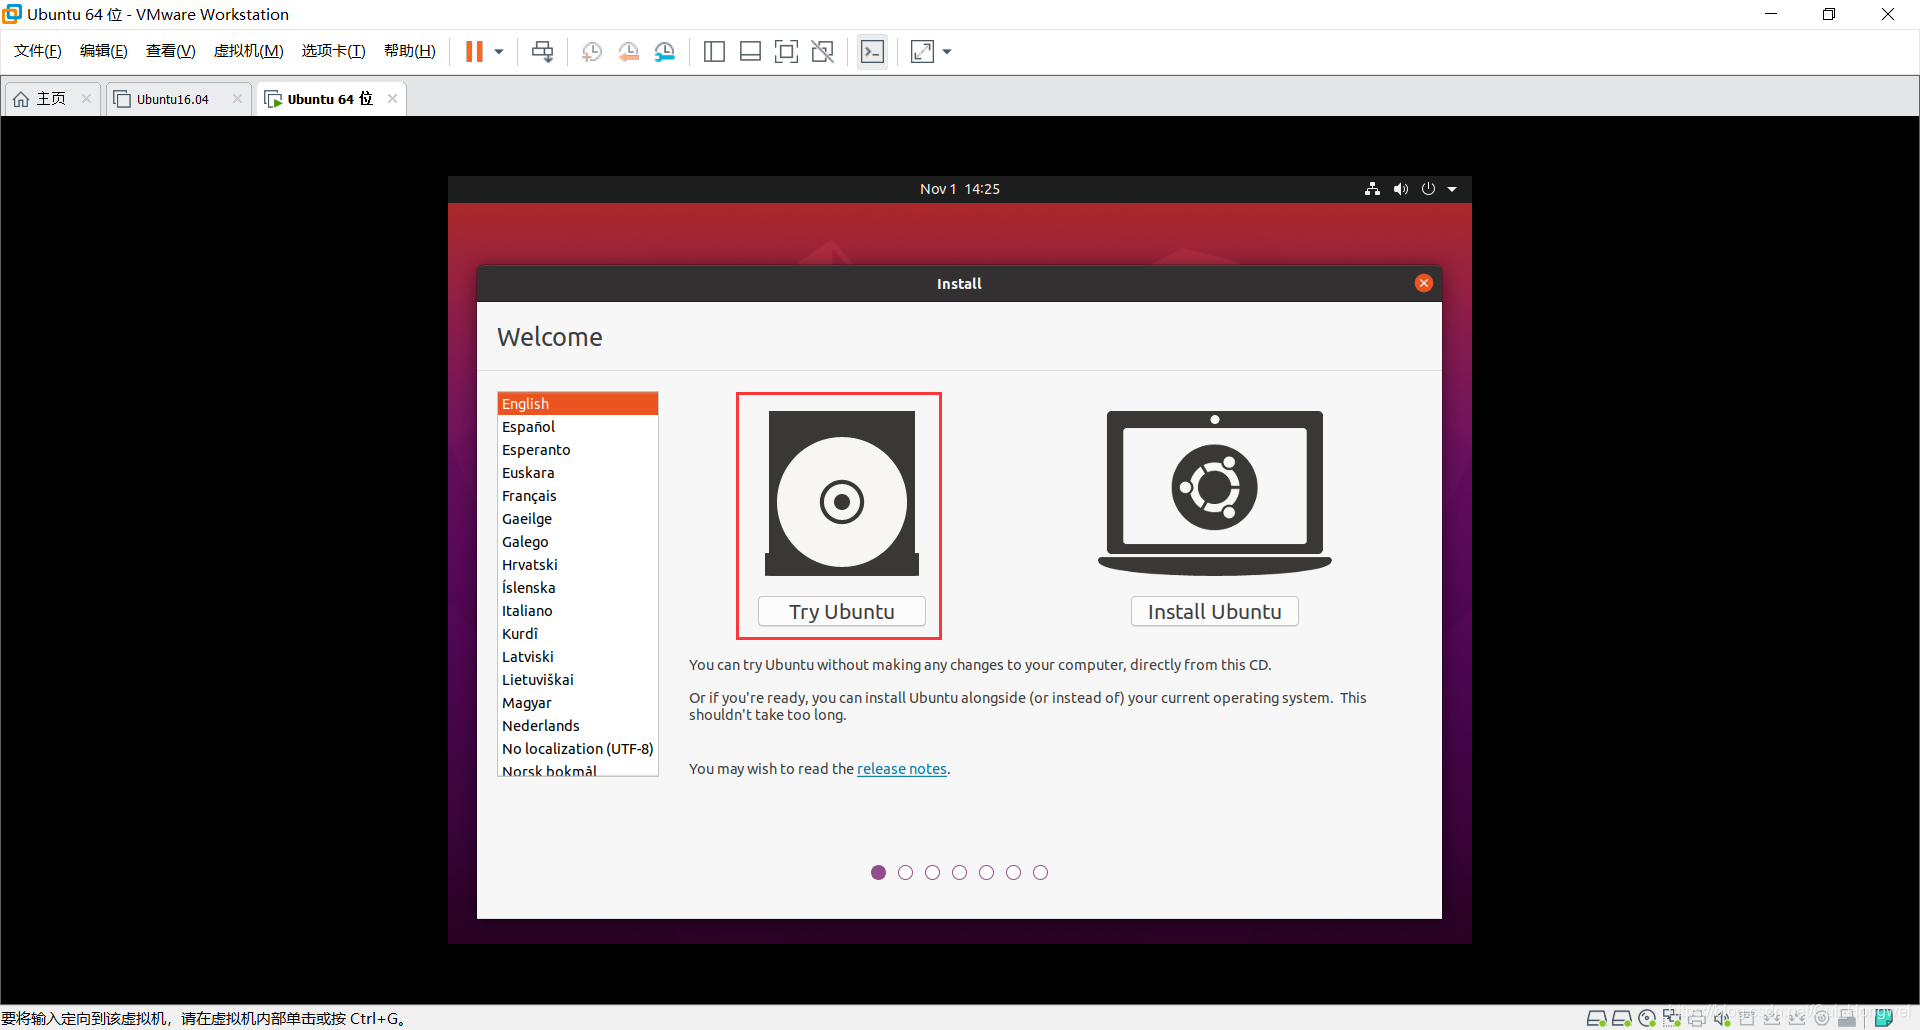
Task: Click the second hard disk status icon
Action: tap(1622, 1018)
